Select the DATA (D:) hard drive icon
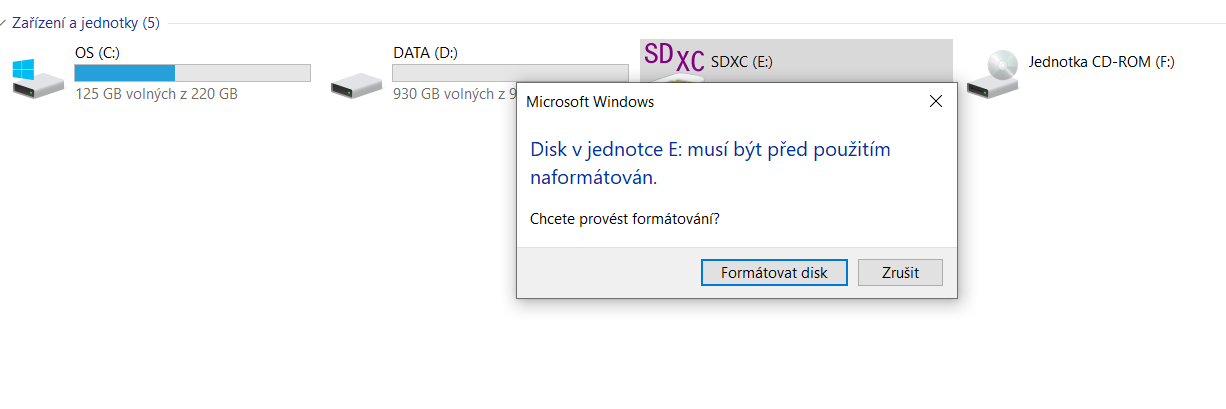This screenshot has width=1226, height=409. click(357, 82)
